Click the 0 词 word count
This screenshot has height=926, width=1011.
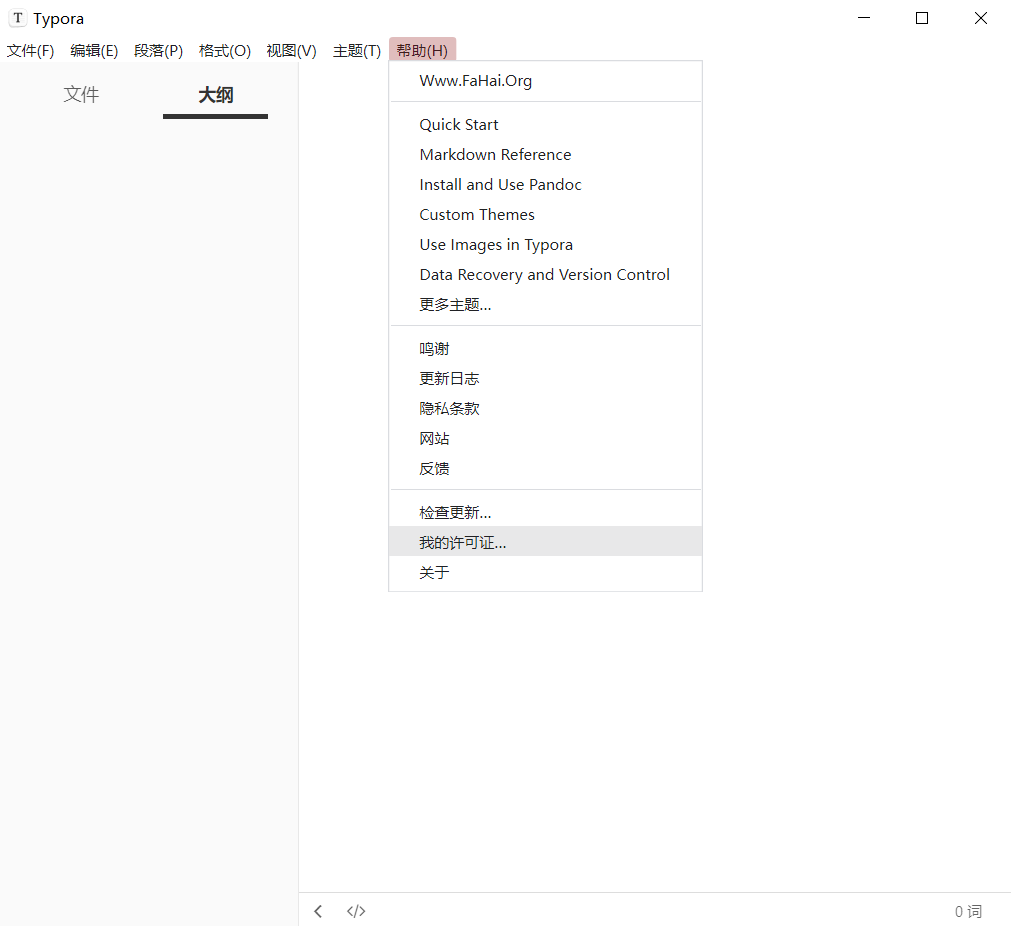pyautogui.click(x=968, y=911)
